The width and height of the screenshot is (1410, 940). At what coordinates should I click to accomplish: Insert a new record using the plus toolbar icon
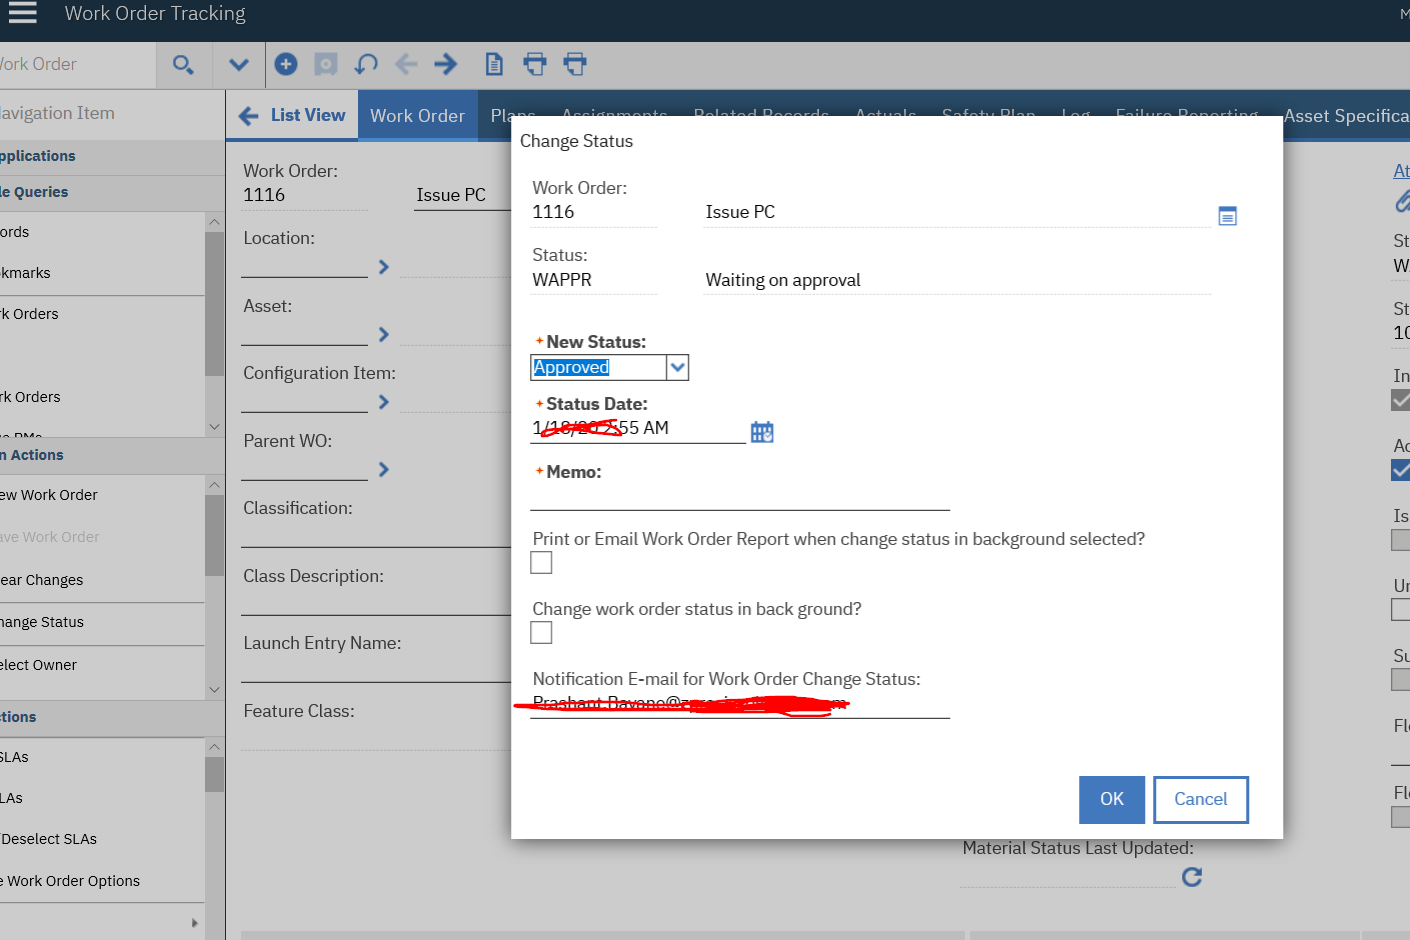pos(286,63)
